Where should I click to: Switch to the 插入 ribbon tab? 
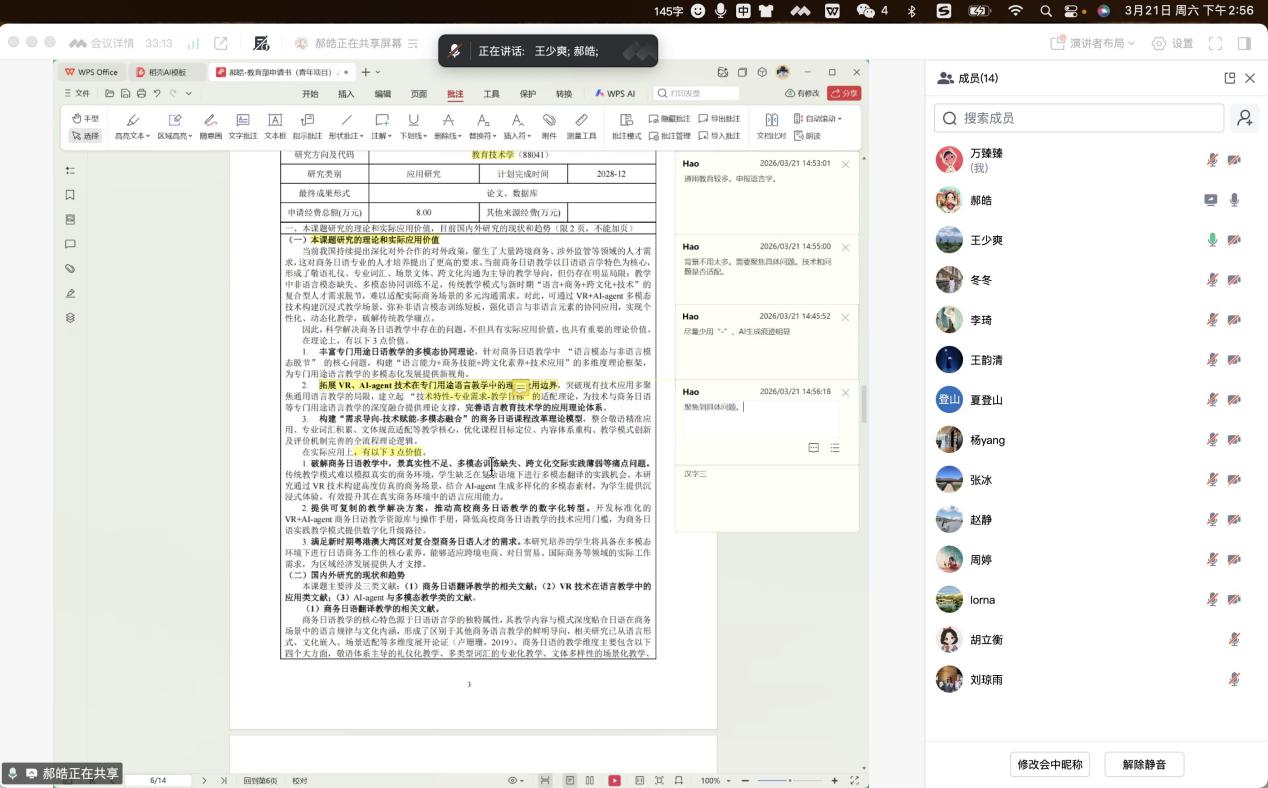pyautogui.click(x=346, y=94)
